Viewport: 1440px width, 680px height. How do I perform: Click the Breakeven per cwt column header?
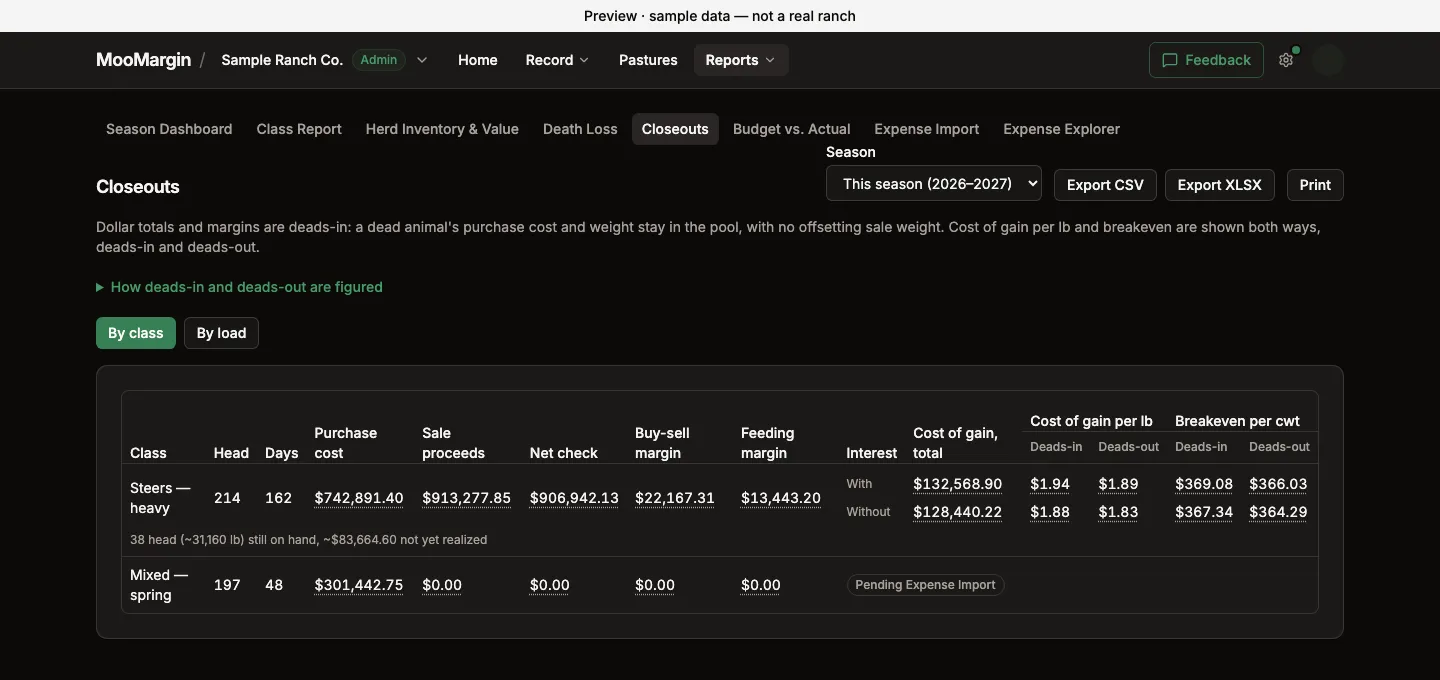pos(1237,421)
